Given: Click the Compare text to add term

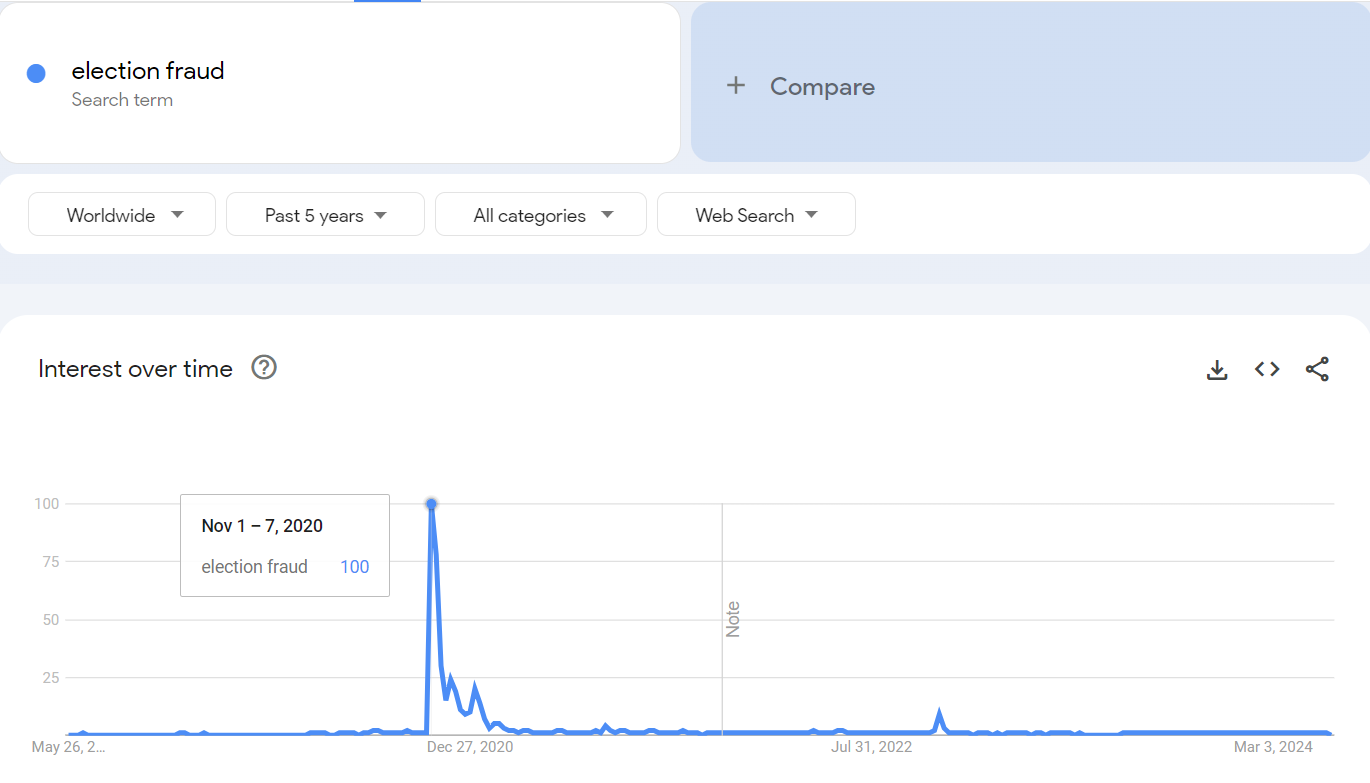Looking at the screenshot, I should (x=822, y=87).
